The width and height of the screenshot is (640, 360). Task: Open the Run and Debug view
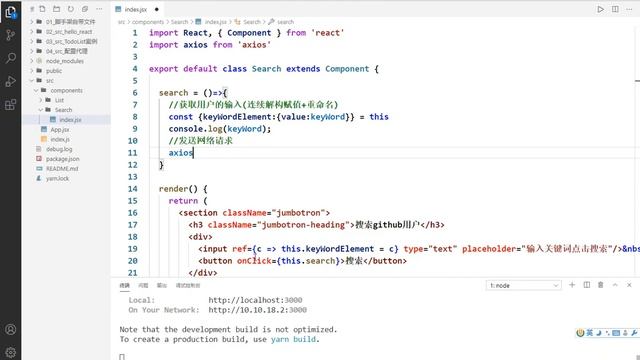(11, 81)
